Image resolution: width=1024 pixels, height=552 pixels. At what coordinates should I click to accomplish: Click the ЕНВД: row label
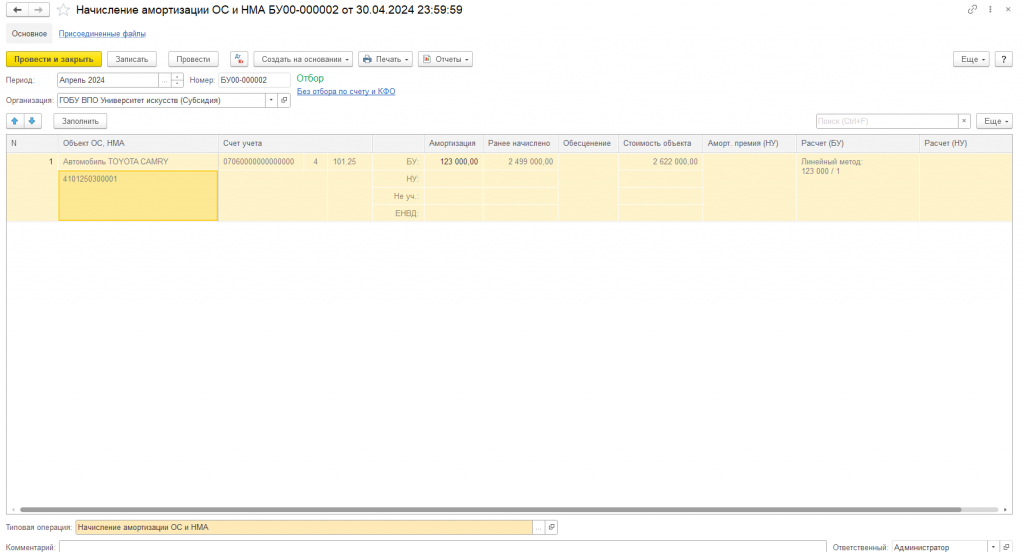406,213
